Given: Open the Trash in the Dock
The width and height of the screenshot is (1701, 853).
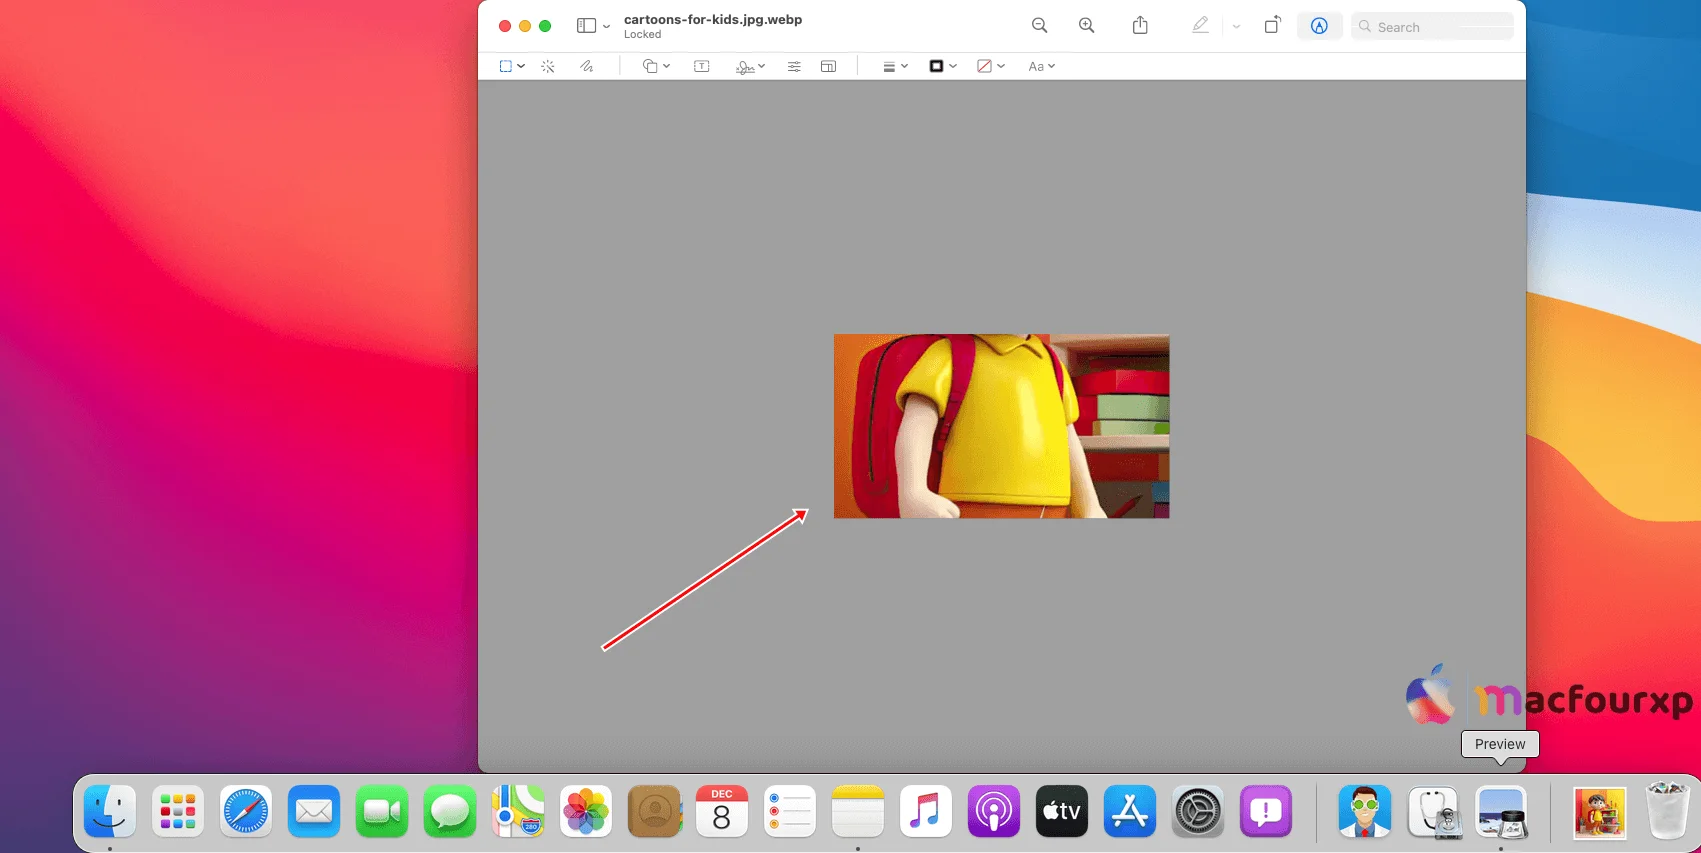Looking at the screenshot, I should click(1667, 811).
